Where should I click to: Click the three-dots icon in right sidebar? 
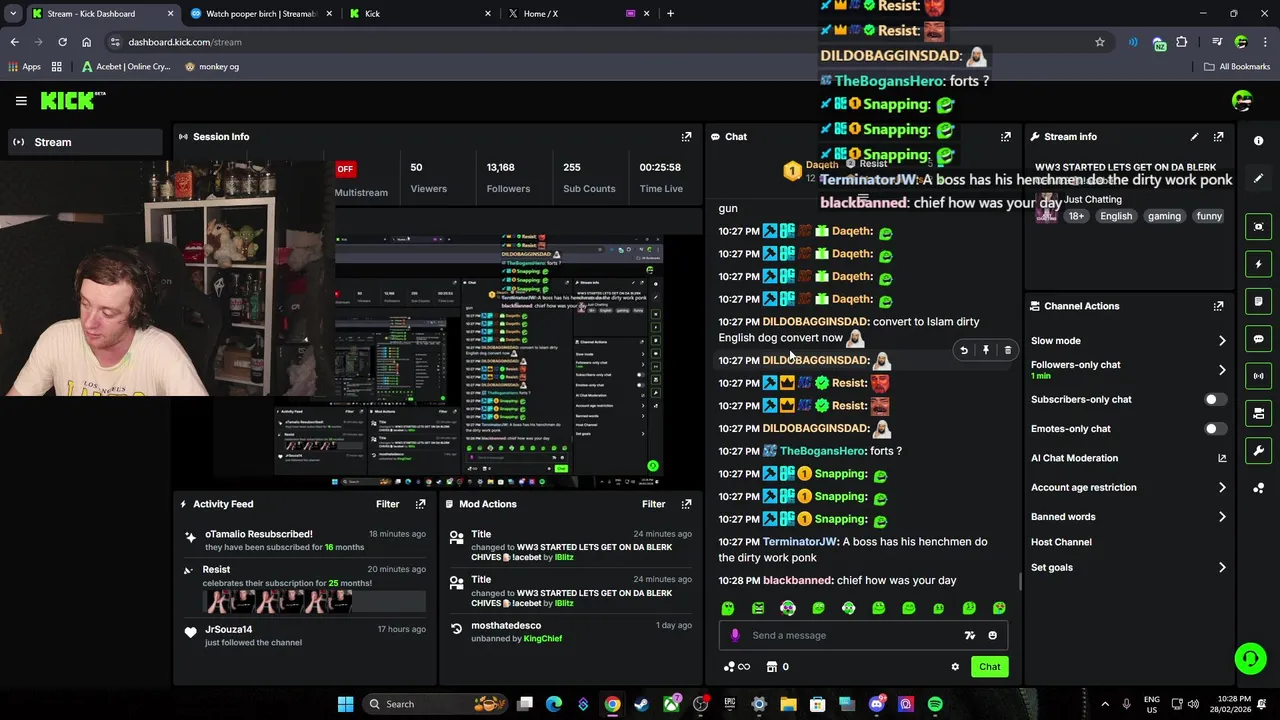coord(1258,488)
